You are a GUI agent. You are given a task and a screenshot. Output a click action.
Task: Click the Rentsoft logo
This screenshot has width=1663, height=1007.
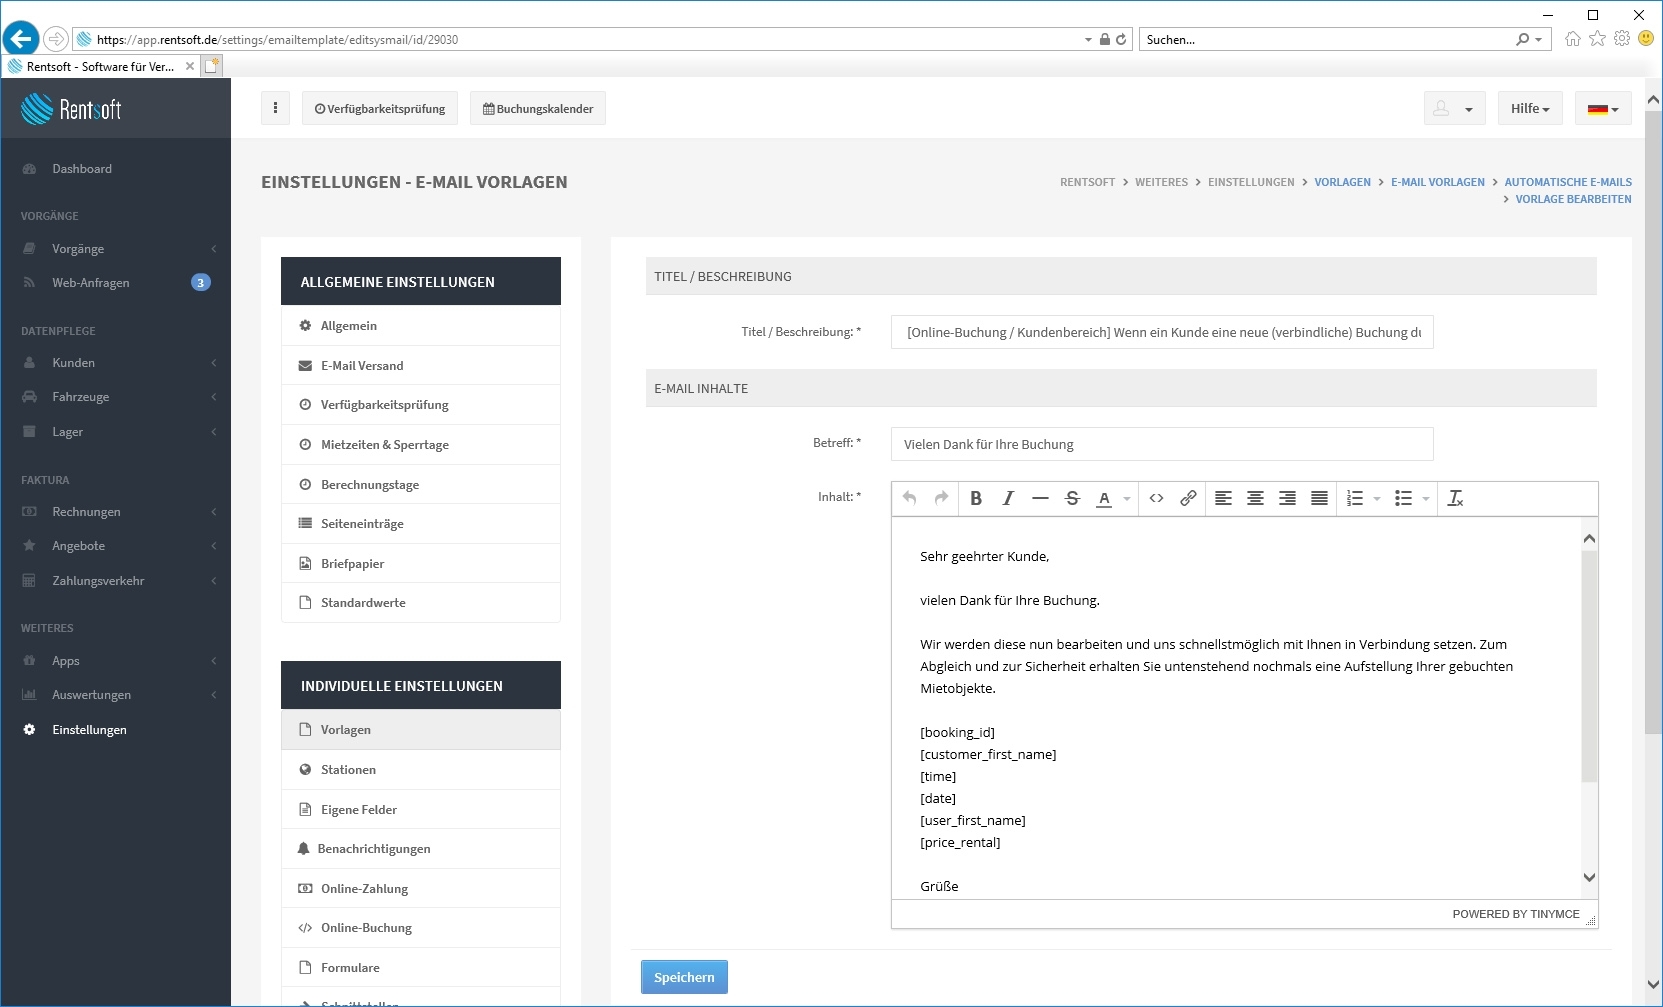72,108
